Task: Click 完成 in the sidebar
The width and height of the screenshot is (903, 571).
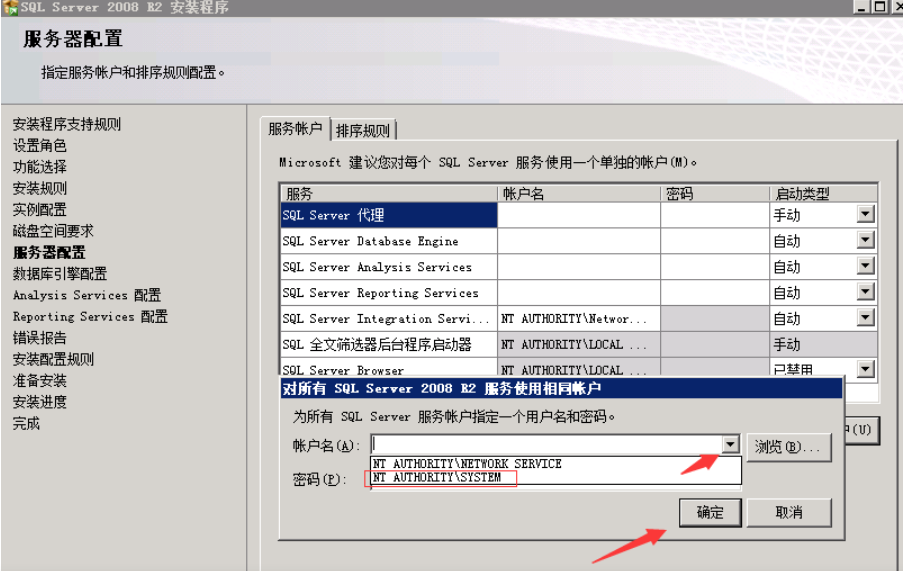Action: 26,424
